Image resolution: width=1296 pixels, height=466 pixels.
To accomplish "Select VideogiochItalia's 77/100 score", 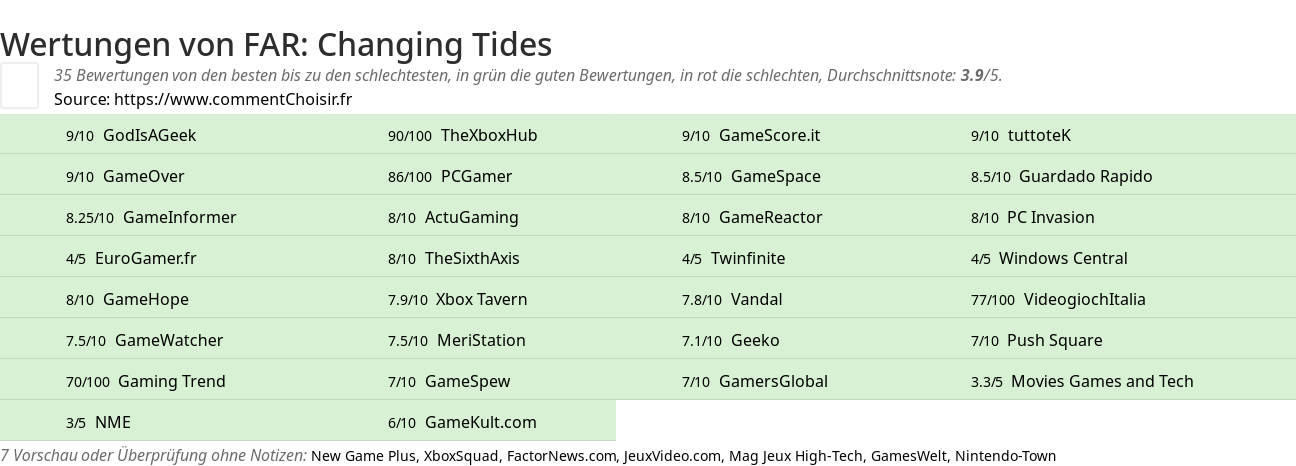I will 1071,299.
